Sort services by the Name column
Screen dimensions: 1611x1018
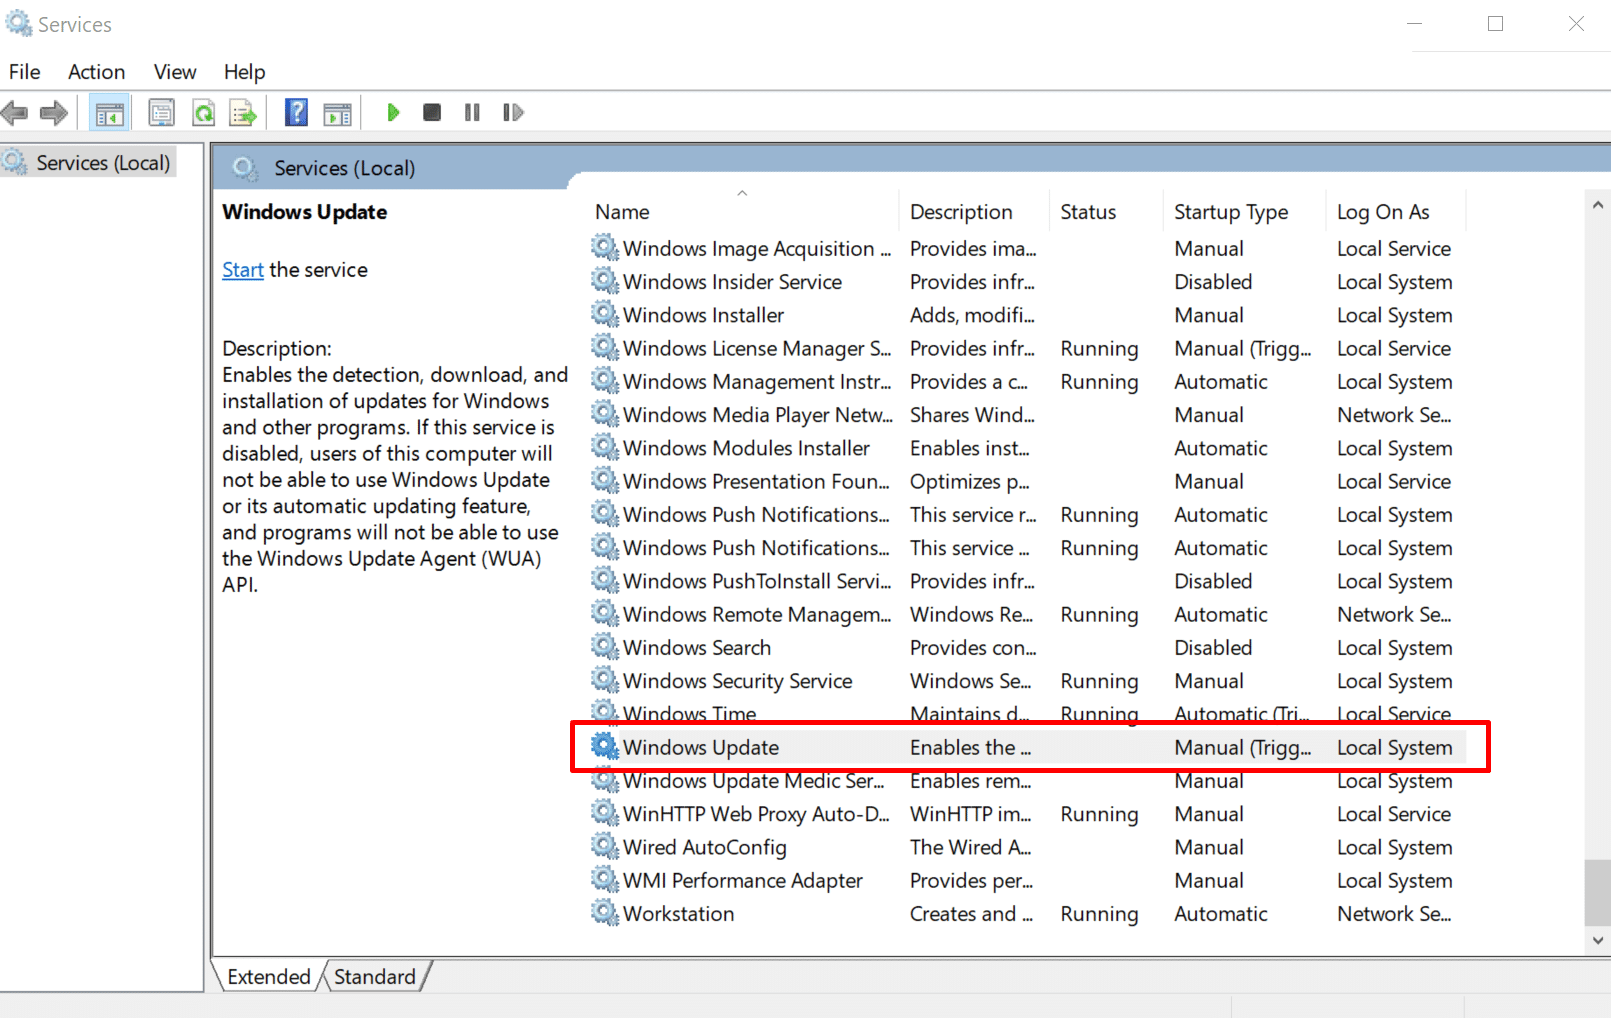click(x=621, y=211)
